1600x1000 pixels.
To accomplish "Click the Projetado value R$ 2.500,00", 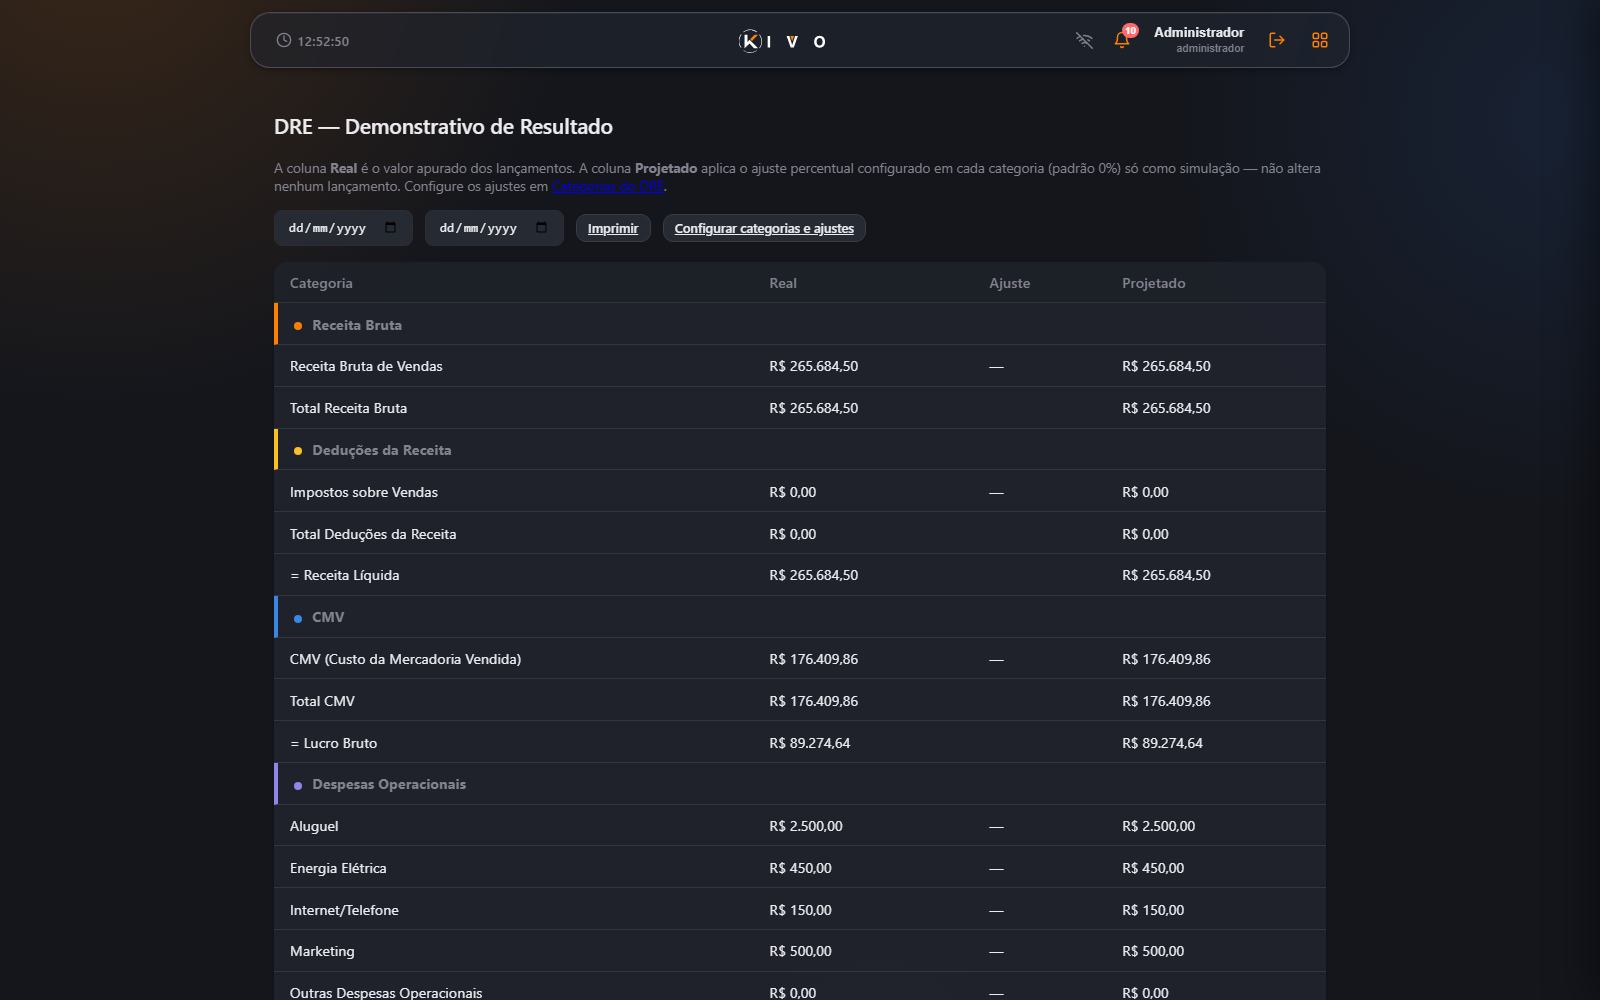I will pyautogui.click(x=1158, y=826).
